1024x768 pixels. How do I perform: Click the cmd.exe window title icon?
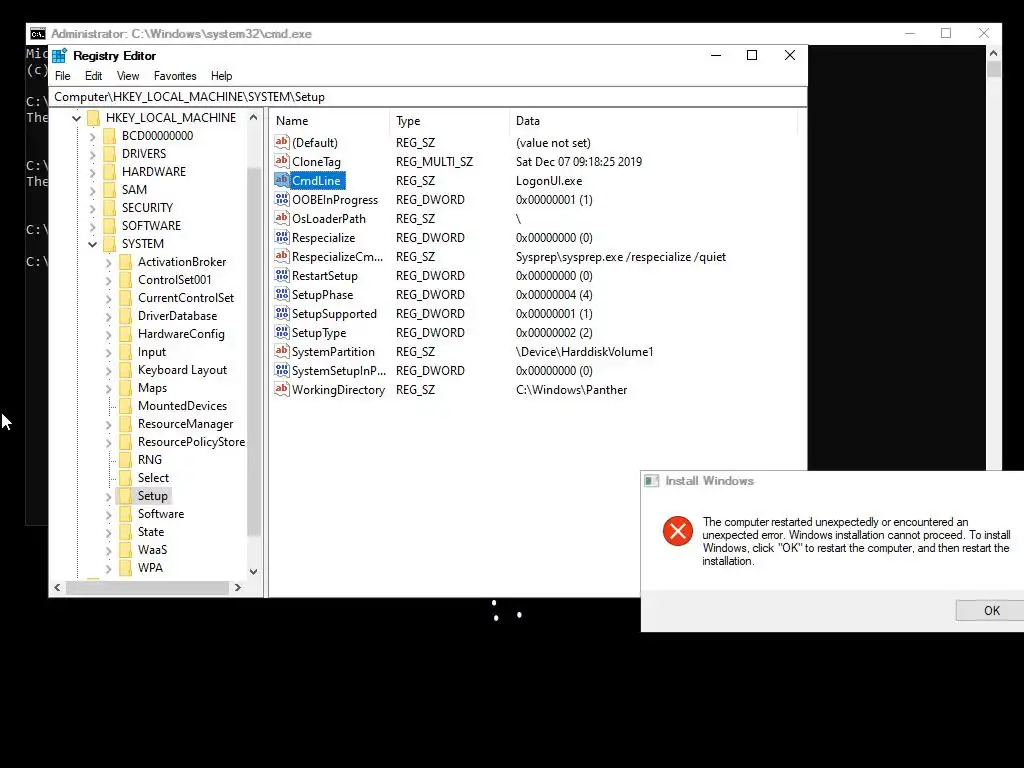click(38, 33)
